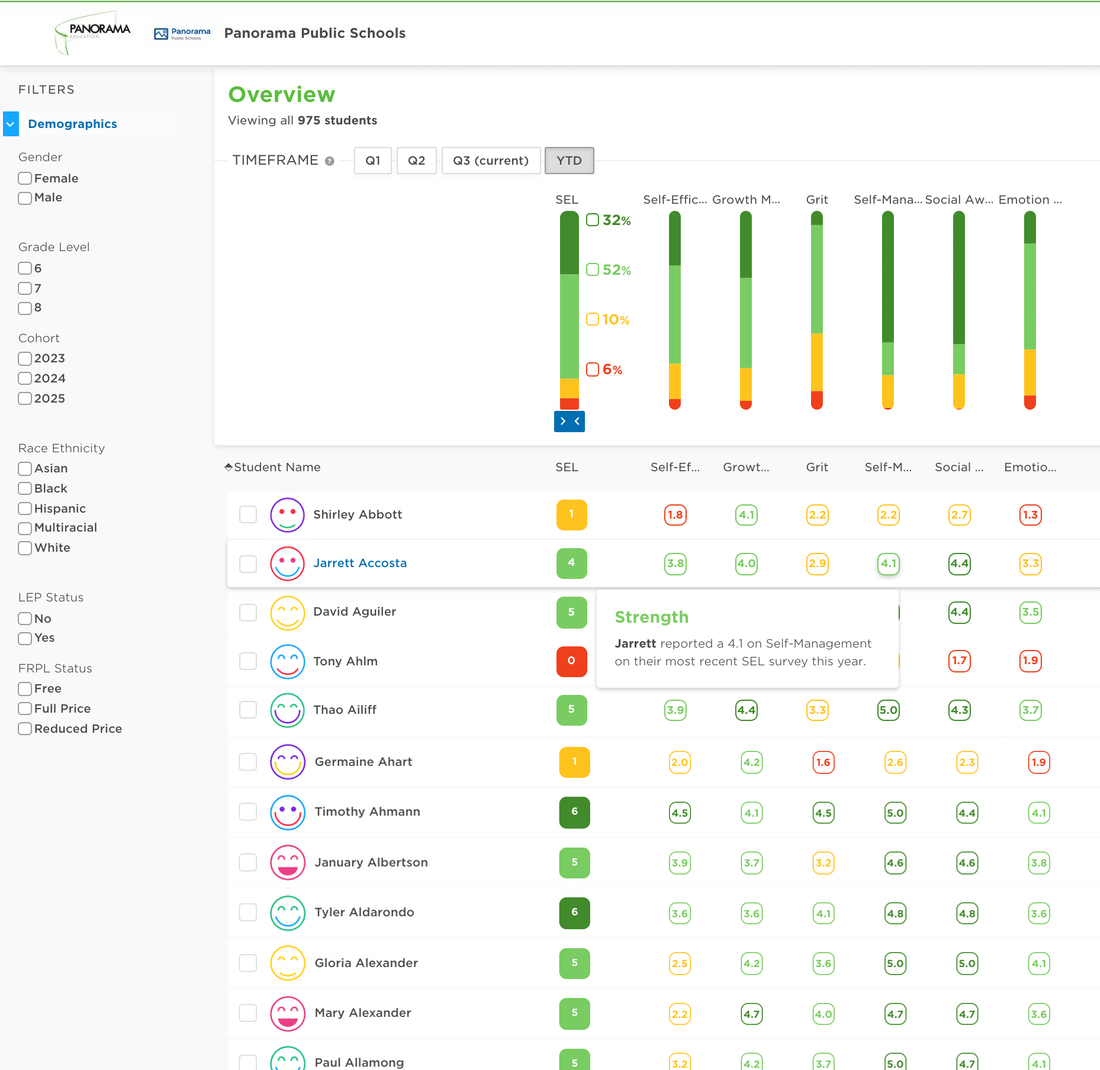Click the Self-Effic... chart label
Viewport: 1100px width, 1070px height.
(675, 200)
